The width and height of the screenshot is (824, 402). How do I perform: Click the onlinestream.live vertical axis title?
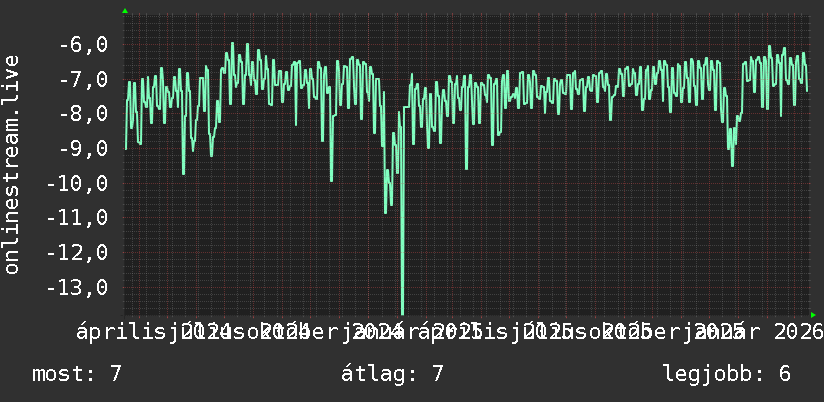pos(12,164)
